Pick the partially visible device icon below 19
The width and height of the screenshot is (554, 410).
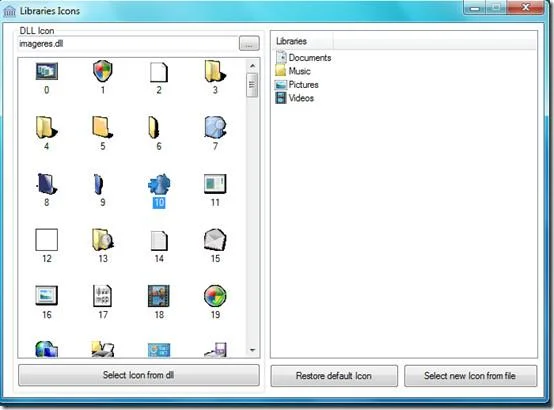[x=215, y=350]
